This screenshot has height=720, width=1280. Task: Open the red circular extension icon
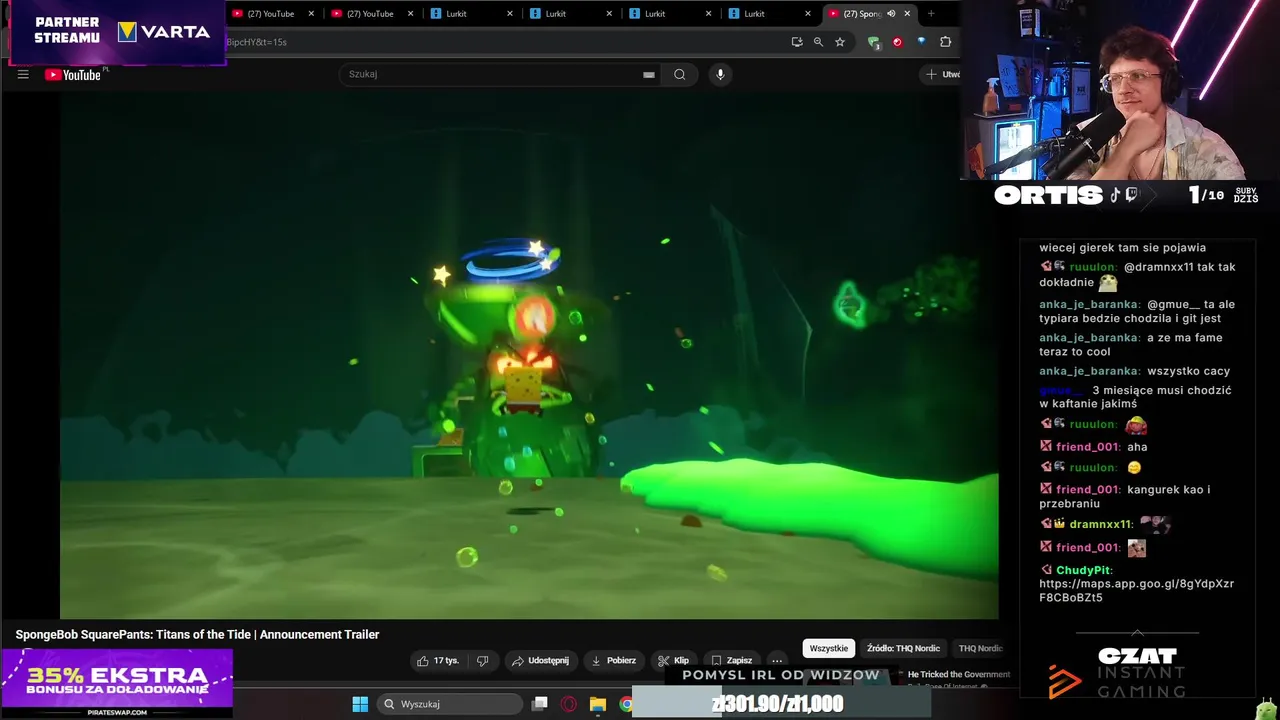pos(897,42)
